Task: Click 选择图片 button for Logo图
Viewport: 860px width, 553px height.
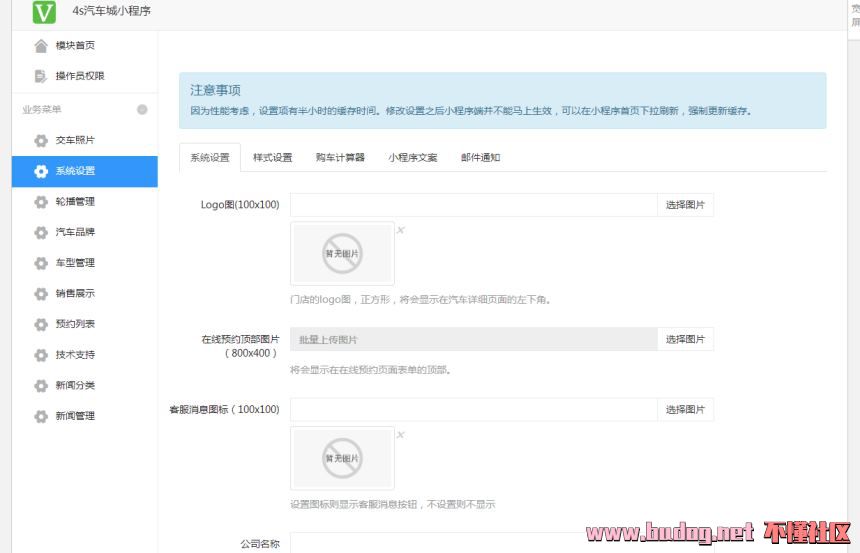Action: click(685, 205)
